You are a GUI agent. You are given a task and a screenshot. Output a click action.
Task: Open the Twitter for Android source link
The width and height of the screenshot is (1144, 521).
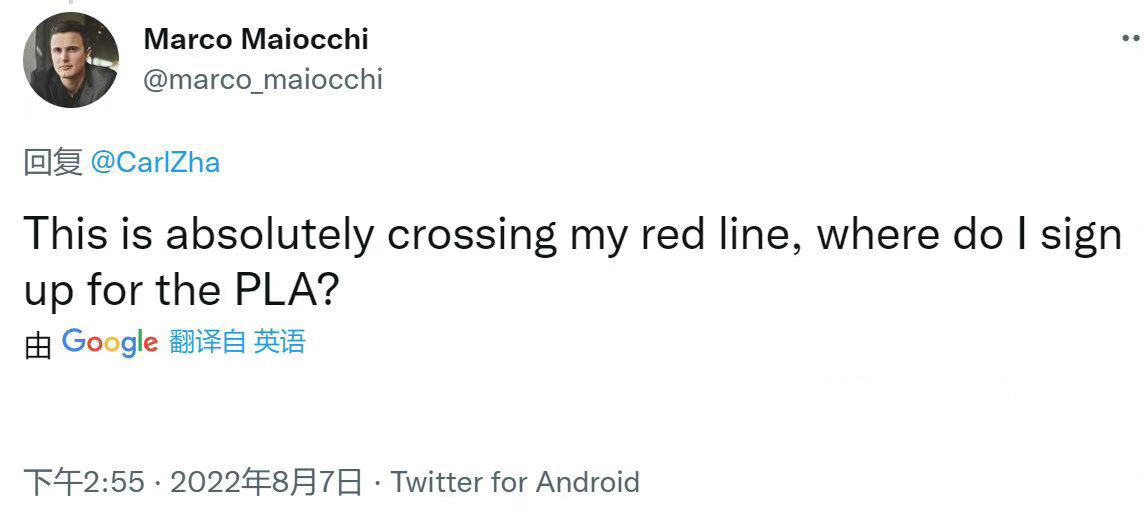tap(515, 483)
